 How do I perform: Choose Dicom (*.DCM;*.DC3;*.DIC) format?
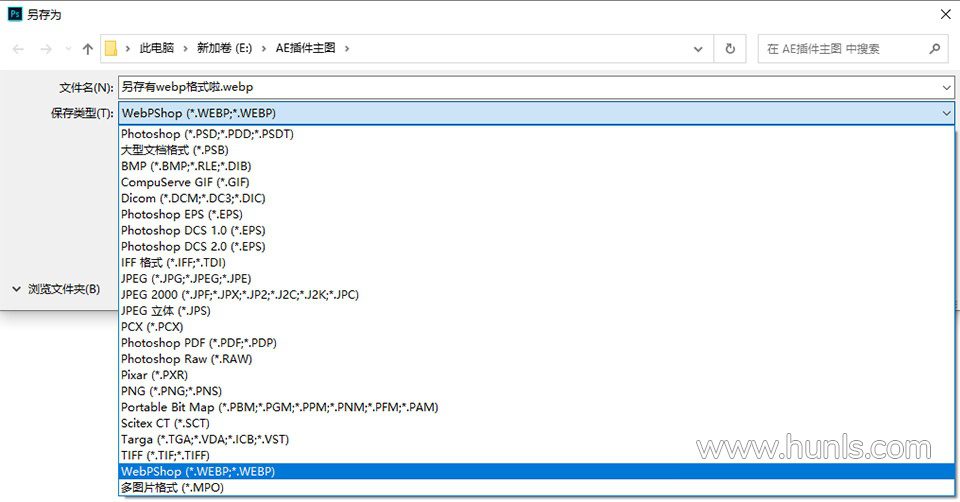536,198
